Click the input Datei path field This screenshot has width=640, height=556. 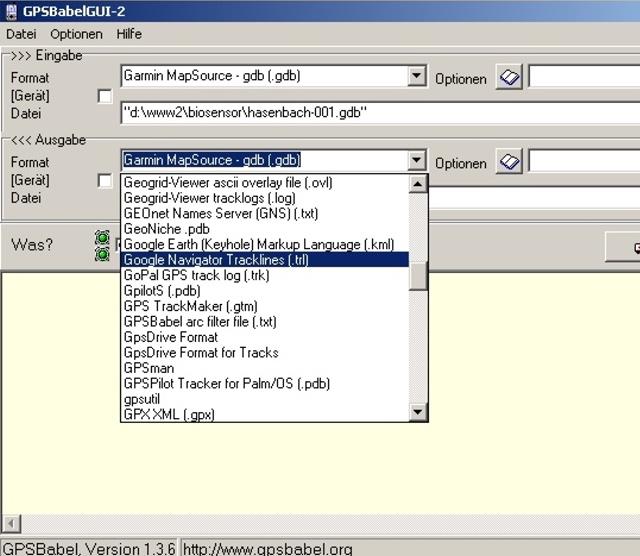(x=380, y=113)
